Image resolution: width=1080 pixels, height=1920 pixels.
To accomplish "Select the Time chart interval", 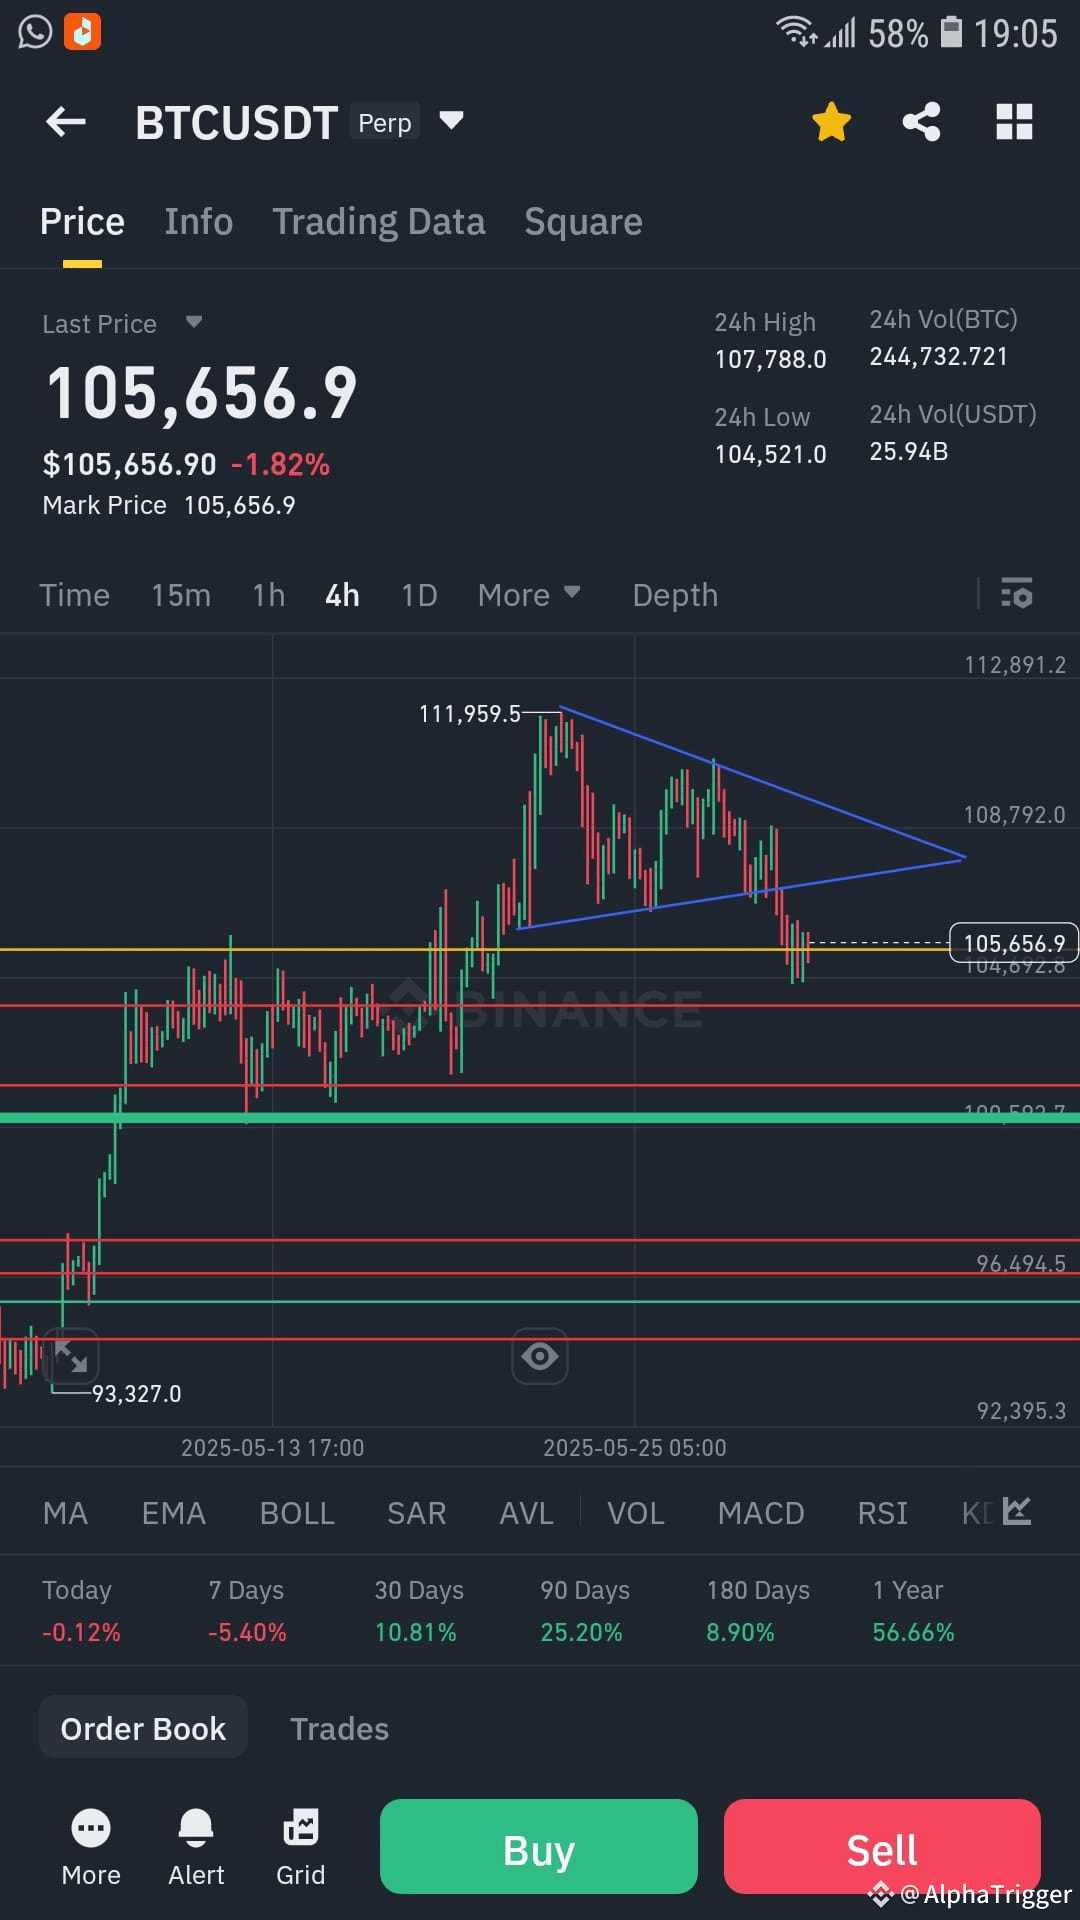I will coord(75,595).
